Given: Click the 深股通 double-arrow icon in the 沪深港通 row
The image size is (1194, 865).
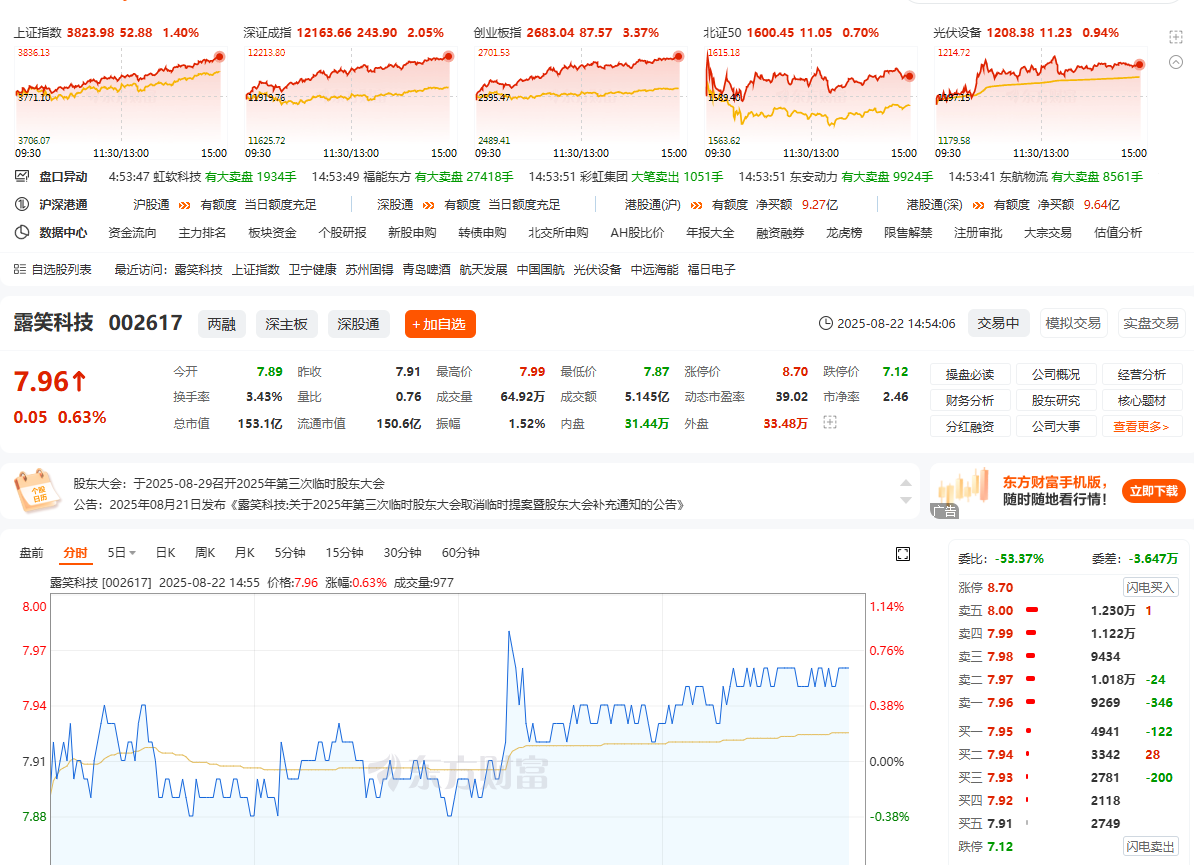Looking at the screenshot, I should tap(429, 206).
